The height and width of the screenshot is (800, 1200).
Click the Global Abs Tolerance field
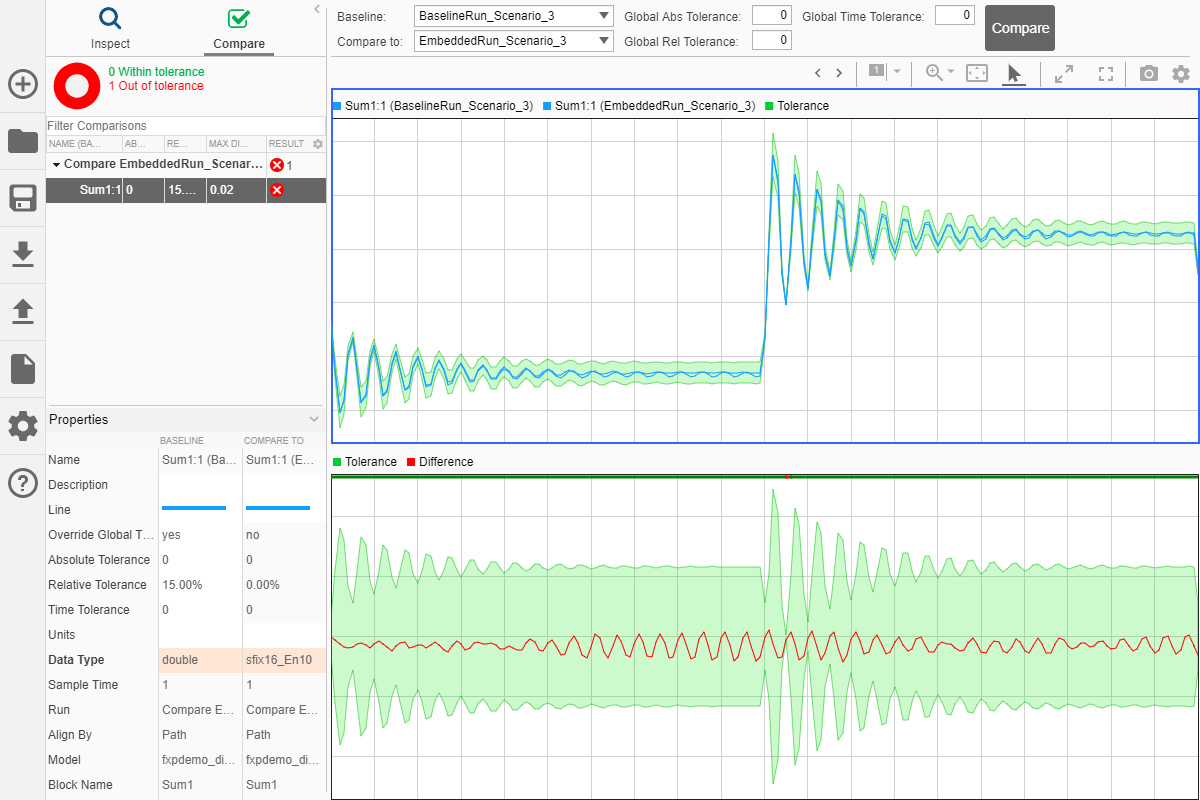click(771, 15)
